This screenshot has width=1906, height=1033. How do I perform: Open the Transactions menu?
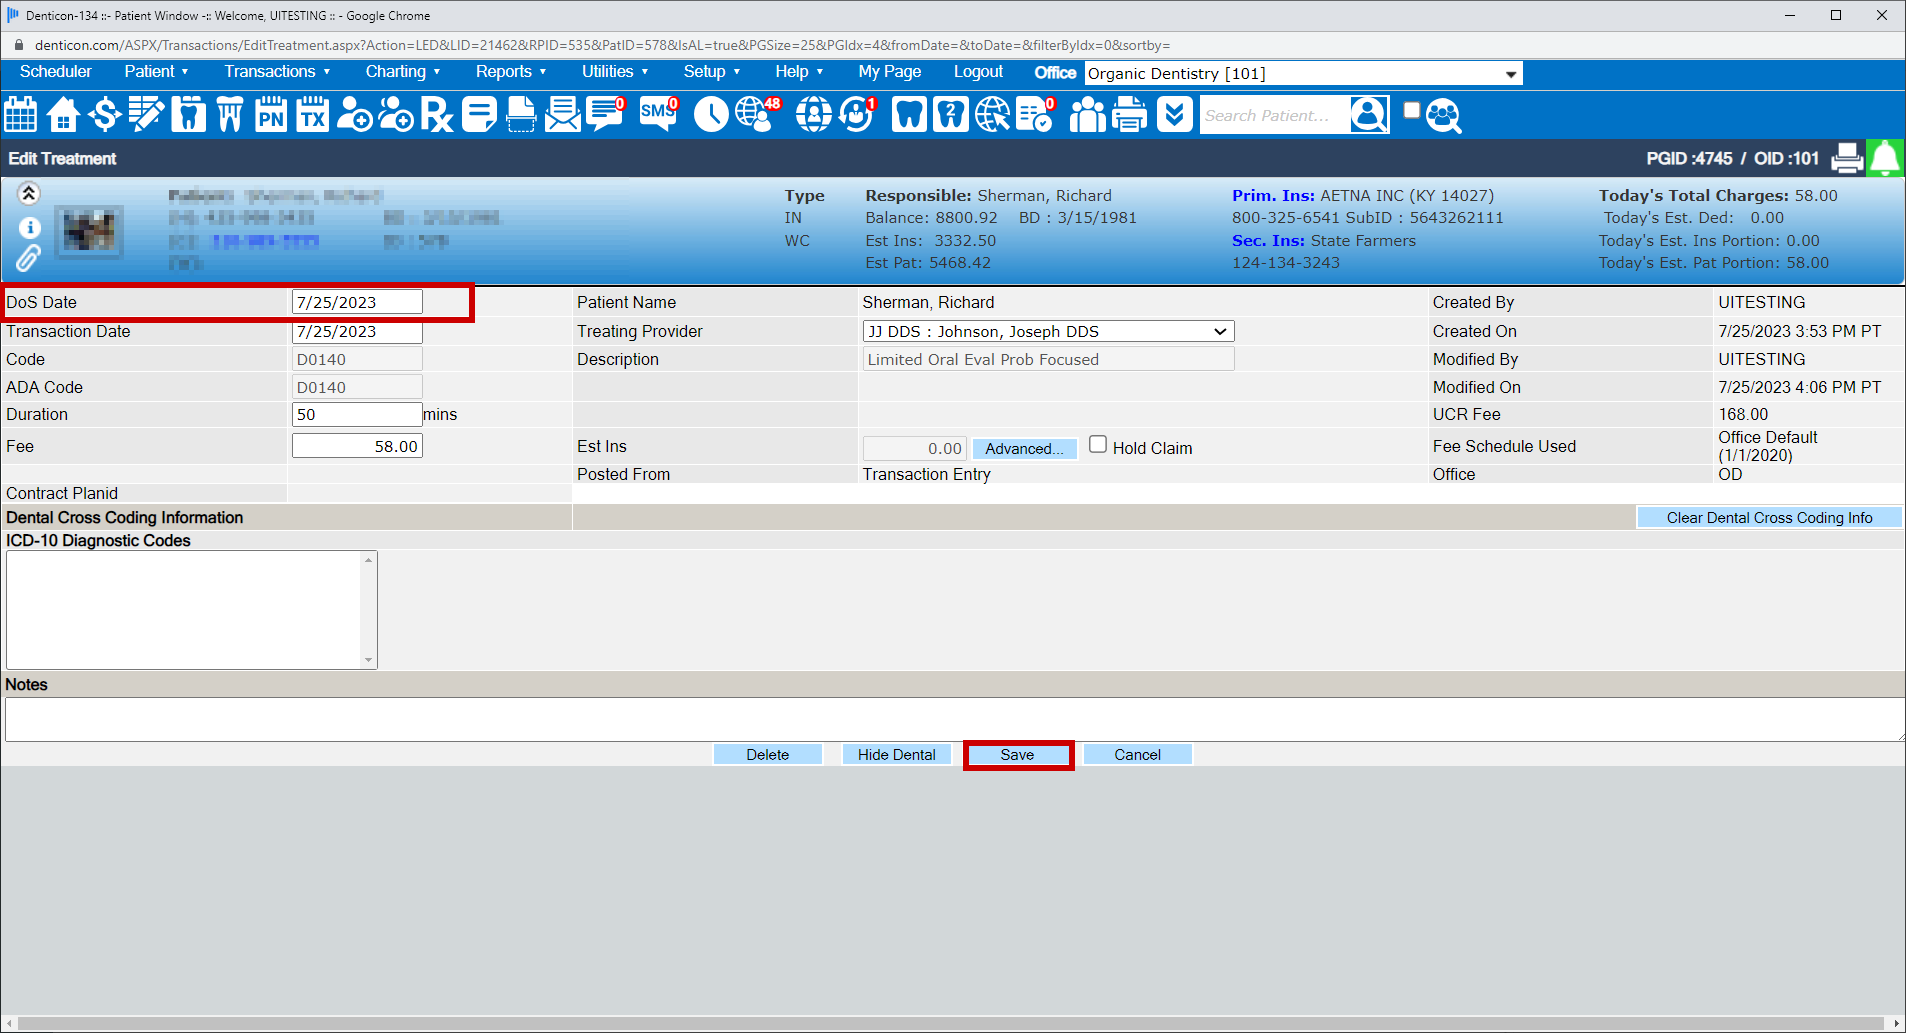click(277, 72)
